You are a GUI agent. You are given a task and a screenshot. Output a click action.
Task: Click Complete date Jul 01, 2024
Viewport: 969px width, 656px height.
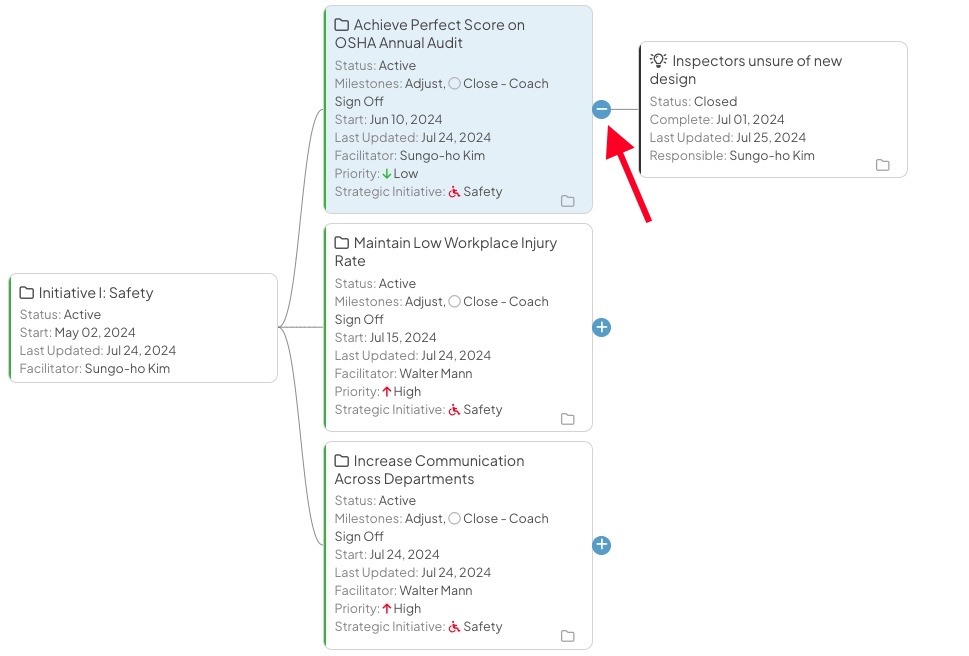(x=717, y=119)
